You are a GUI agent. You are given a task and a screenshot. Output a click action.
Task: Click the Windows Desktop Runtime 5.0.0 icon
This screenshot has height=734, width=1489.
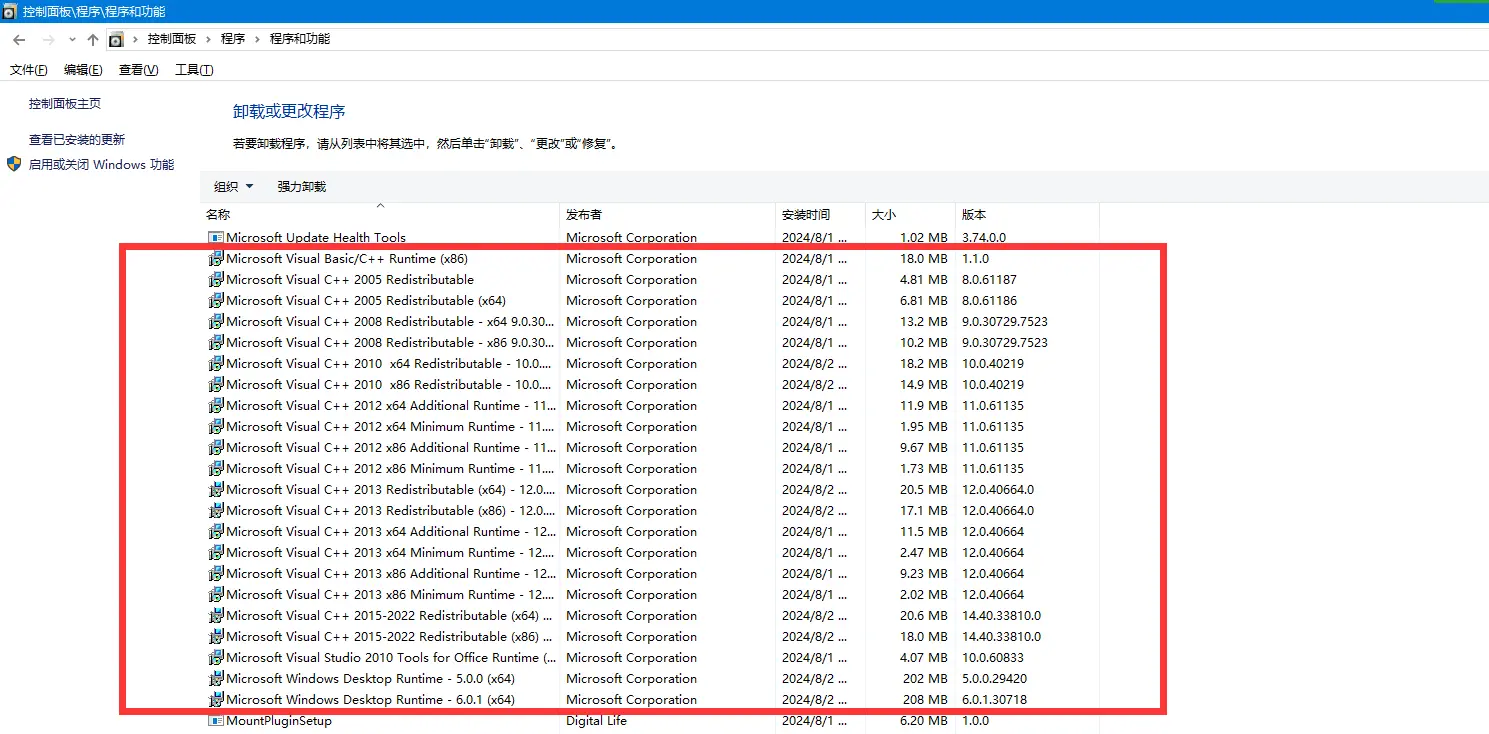pos(216,679)
